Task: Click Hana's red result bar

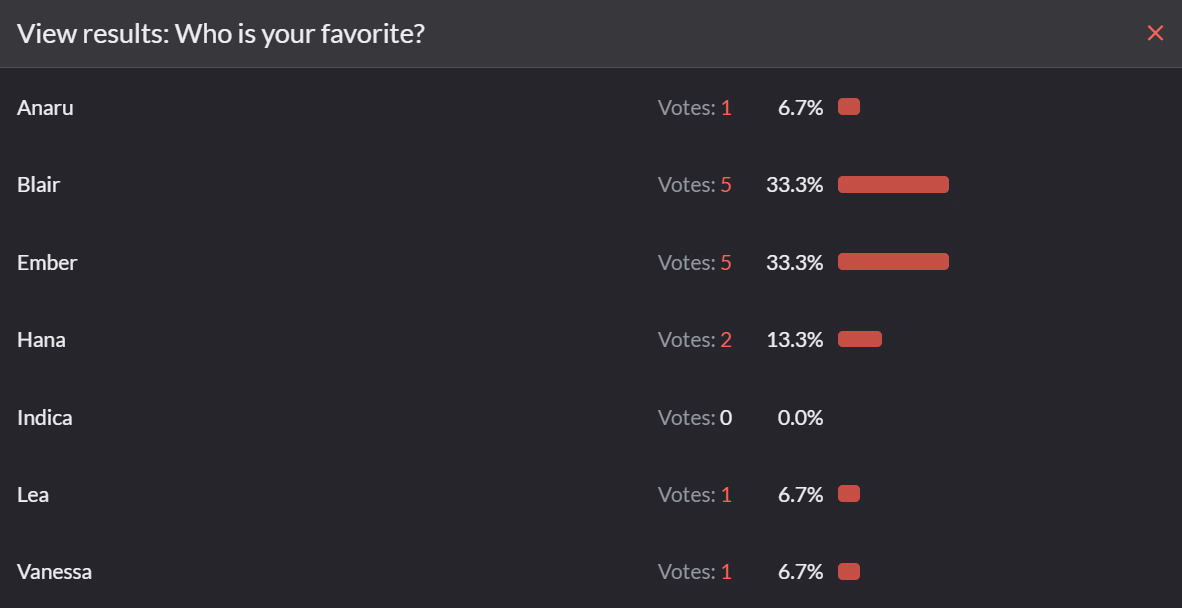Action: [860, 339]
